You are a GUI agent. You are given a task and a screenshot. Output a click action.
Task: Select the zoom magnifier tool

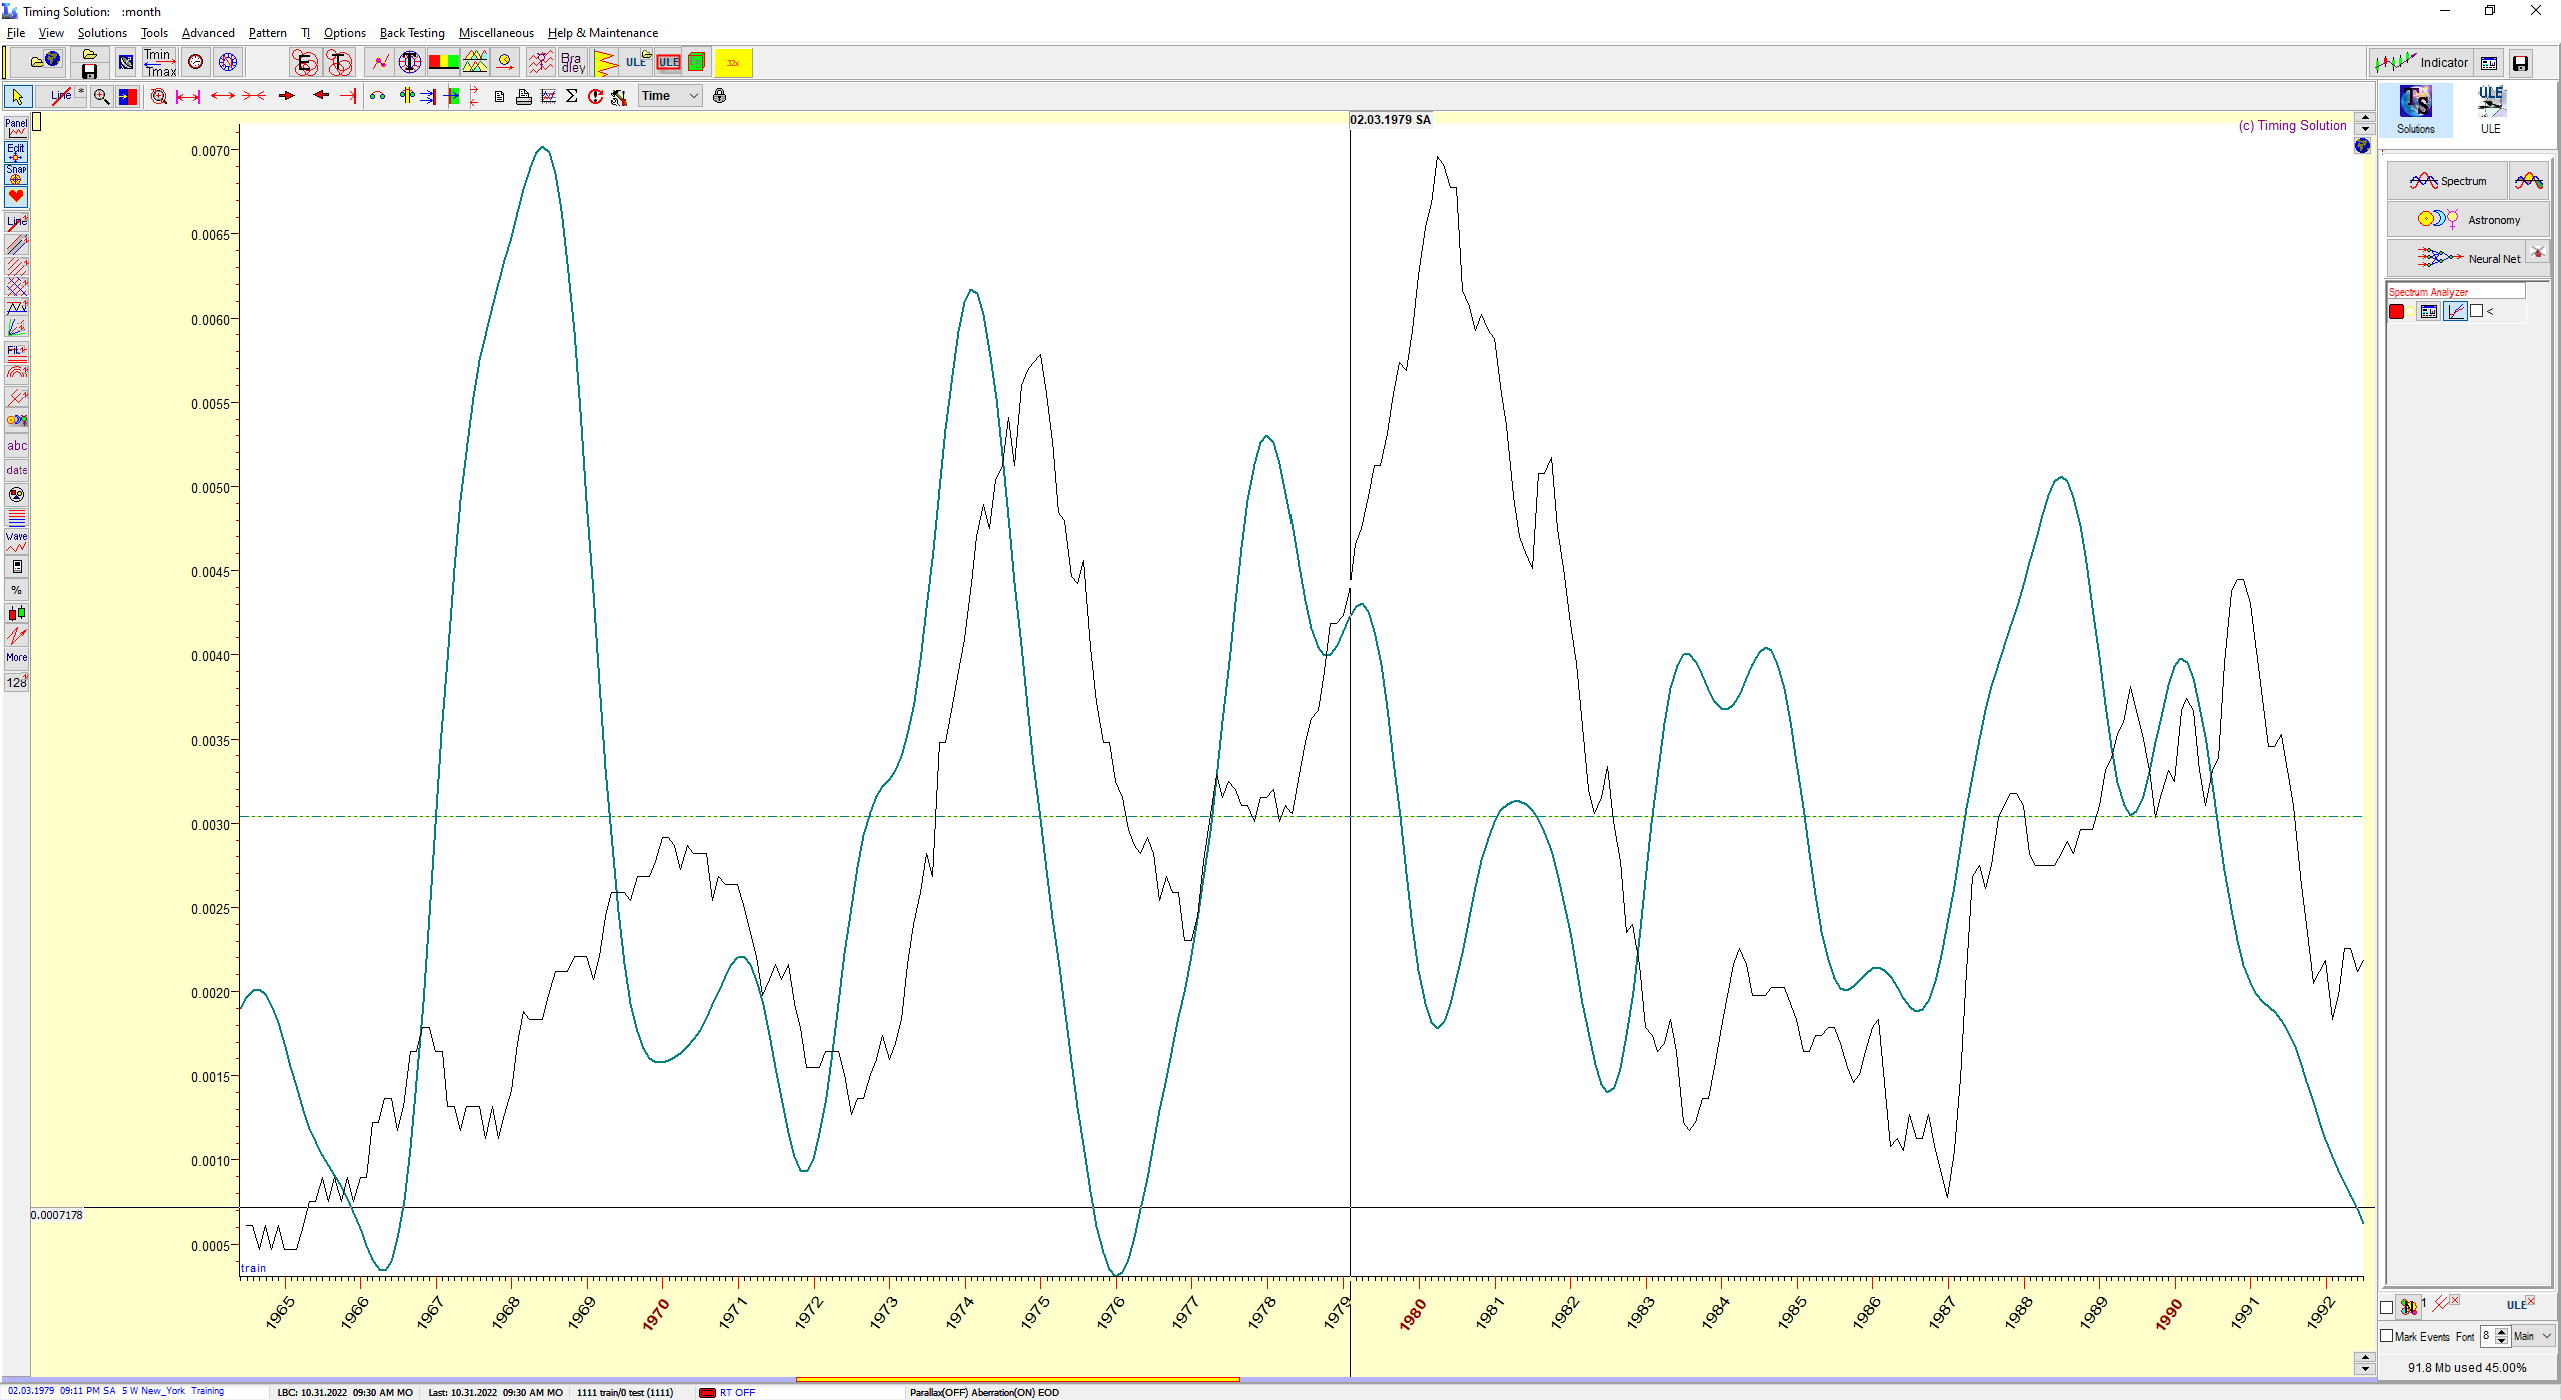point(101,96)
